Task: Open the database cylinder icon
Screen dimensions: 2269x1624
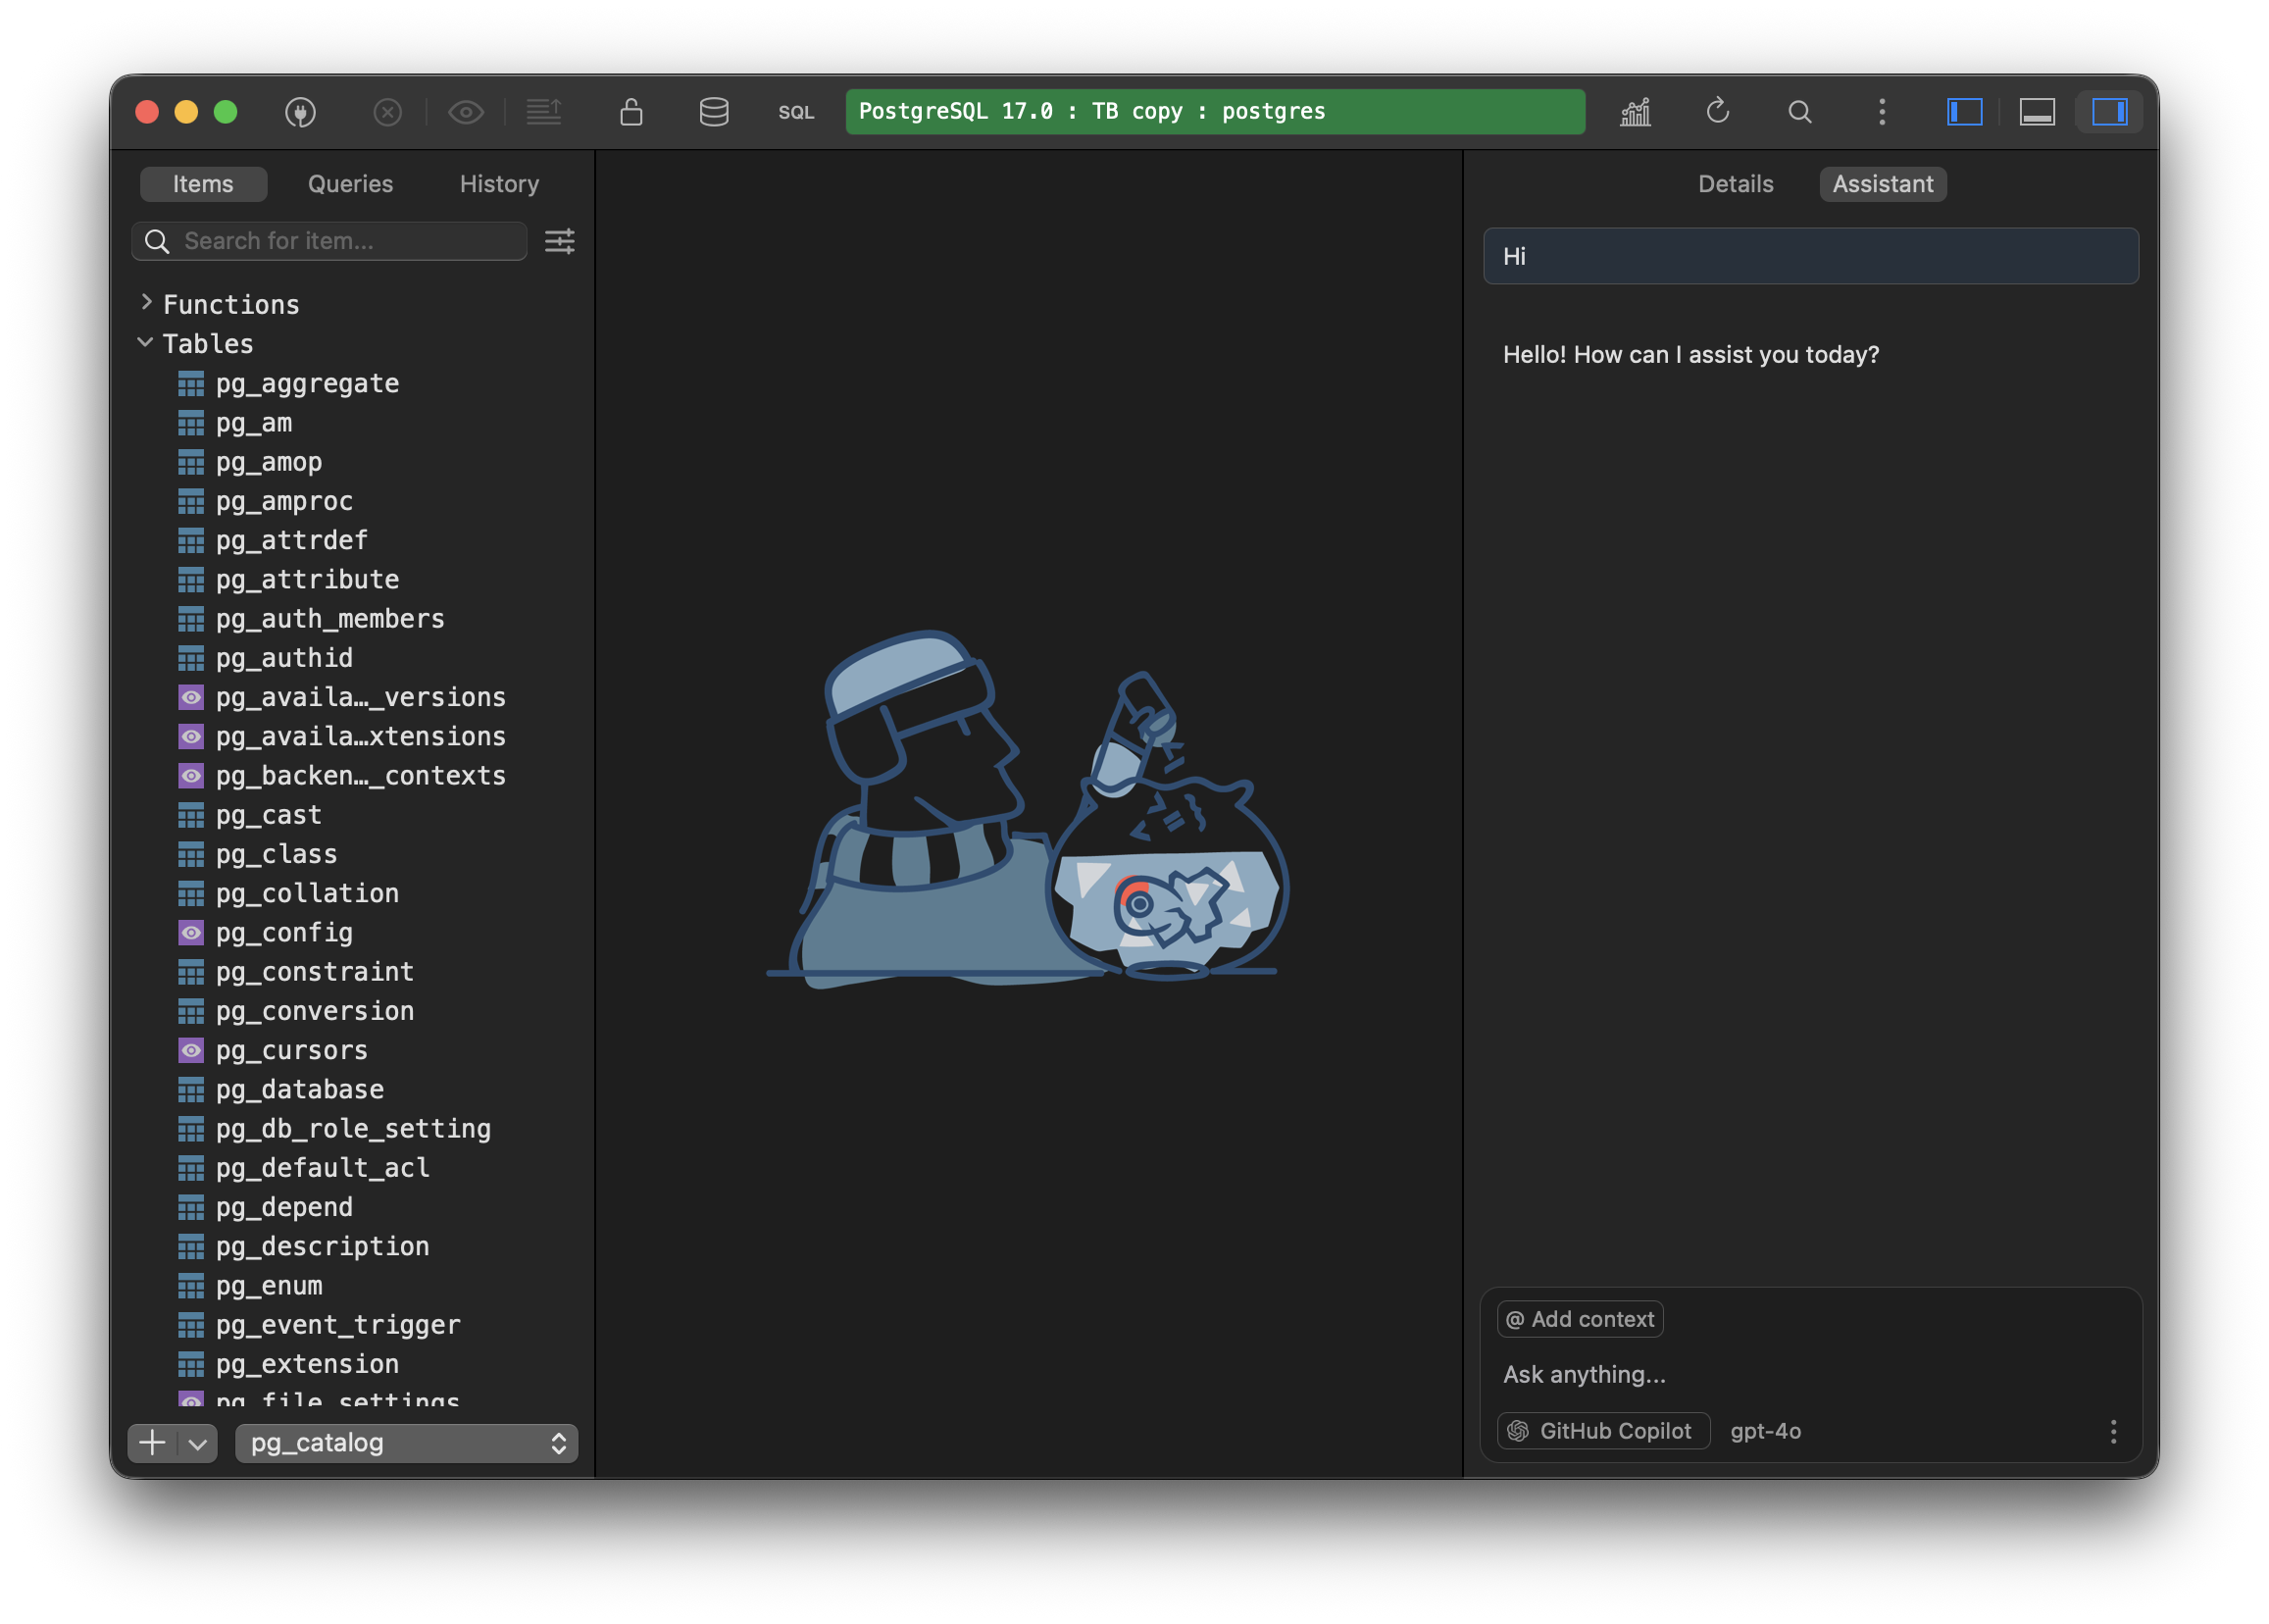Action: [714, 112]
